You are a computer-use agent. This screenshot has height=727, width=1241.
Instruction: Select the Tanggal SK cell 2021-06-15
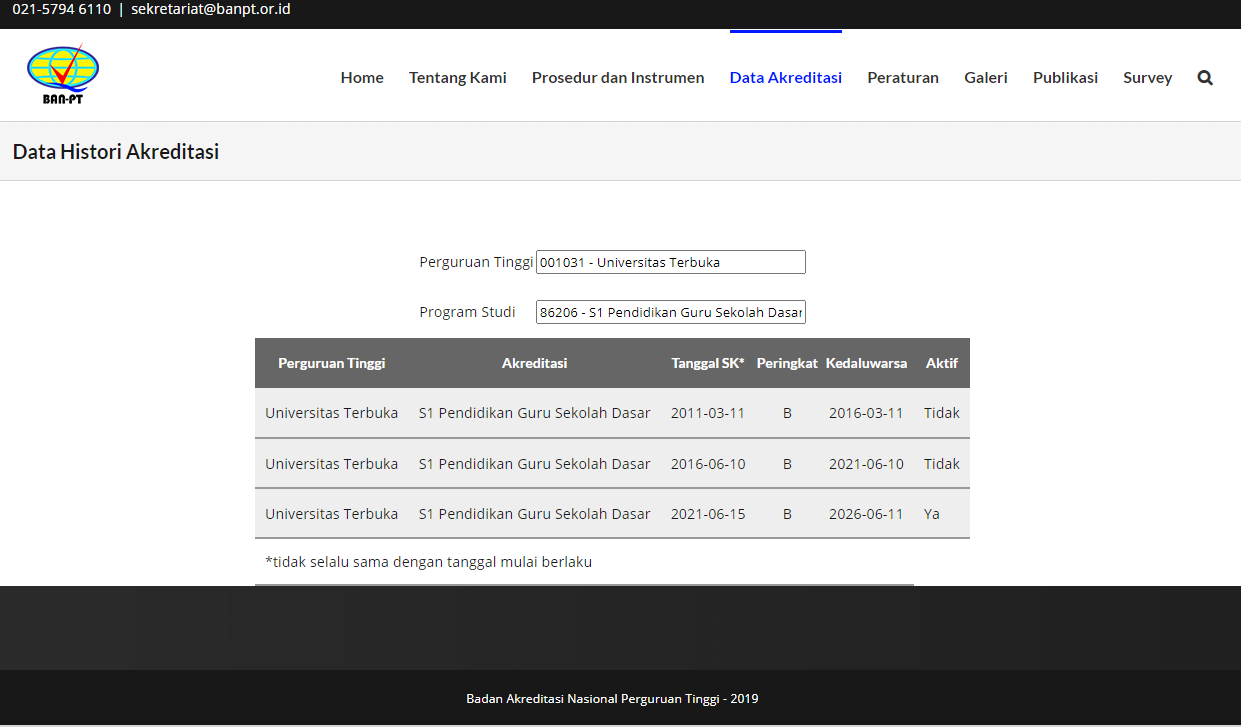[708, 513]
